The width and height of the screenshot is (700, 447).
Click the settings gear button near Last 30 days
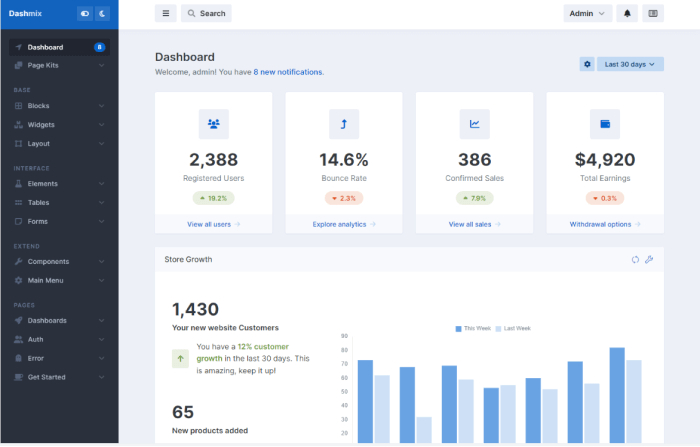pos(587,64)
